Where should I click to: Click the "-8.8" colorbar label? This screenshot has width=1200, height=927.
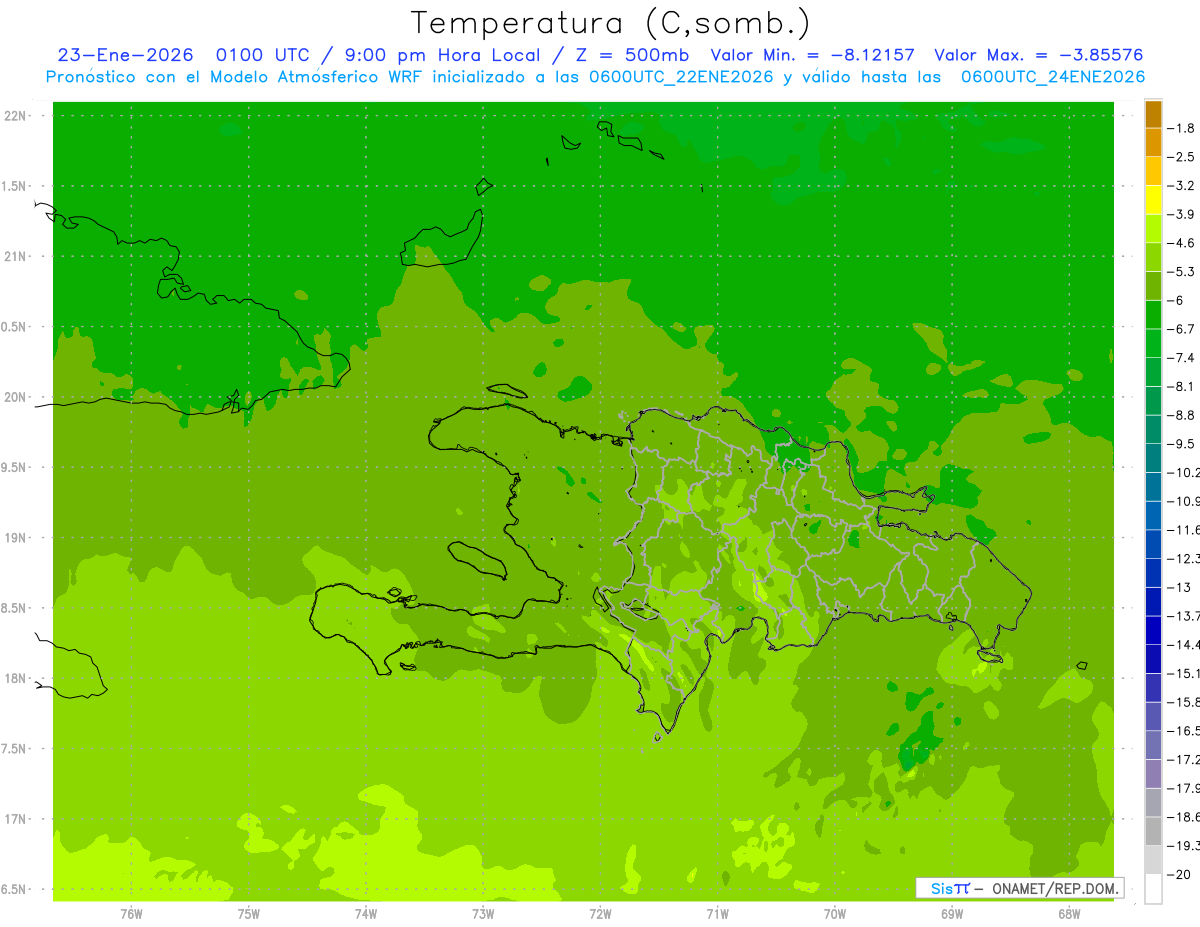click(x=1181, y=415)
